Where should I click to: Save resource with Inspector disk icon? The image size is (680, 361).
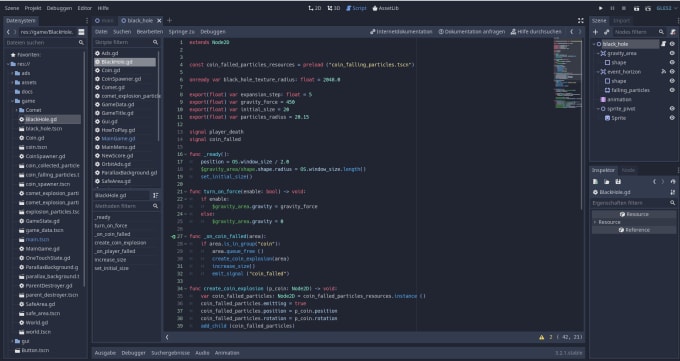point(618,181)
